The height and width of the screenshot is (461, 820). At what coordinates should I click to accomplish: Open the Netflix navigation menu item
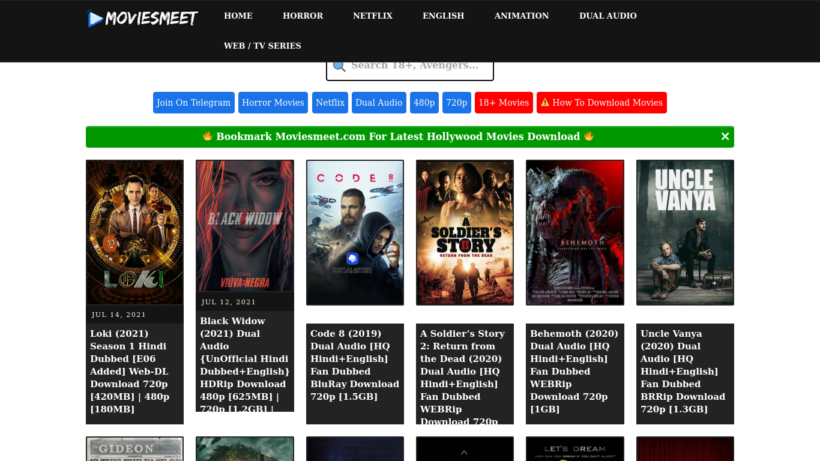372,16
